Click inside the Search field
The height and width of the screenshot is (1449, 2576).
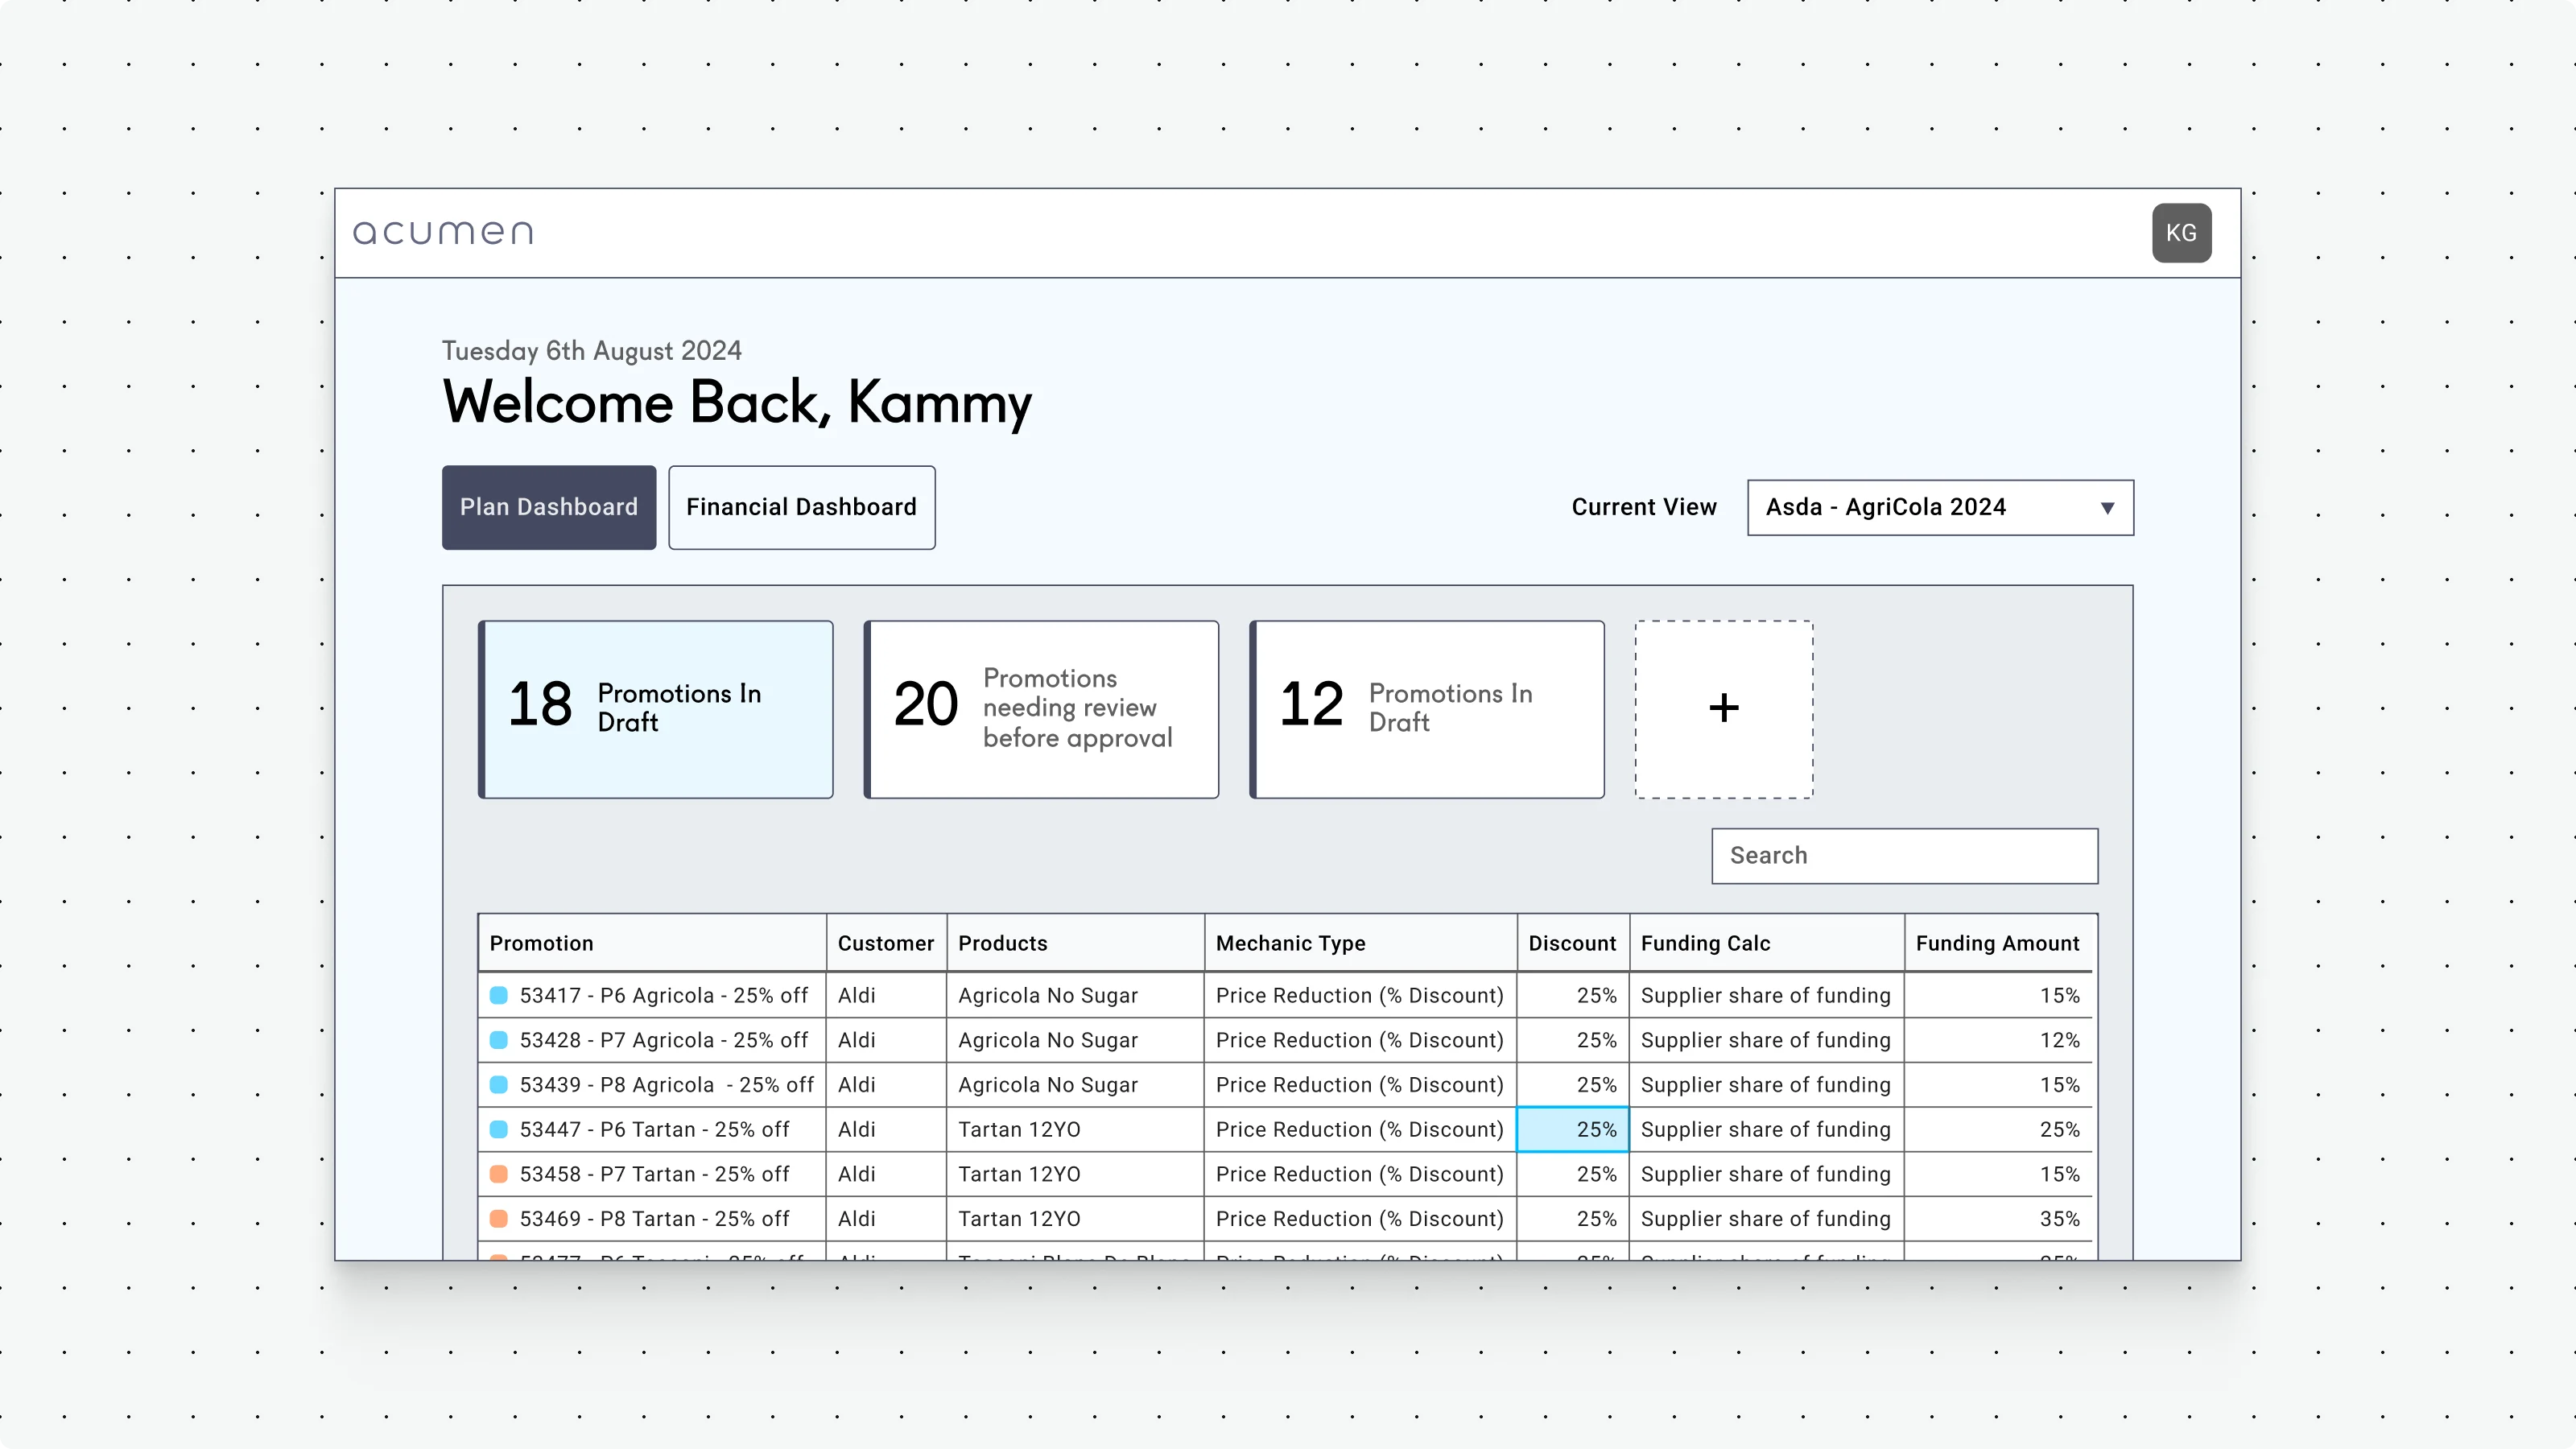pyautogui.click(x=1903, y=855)
